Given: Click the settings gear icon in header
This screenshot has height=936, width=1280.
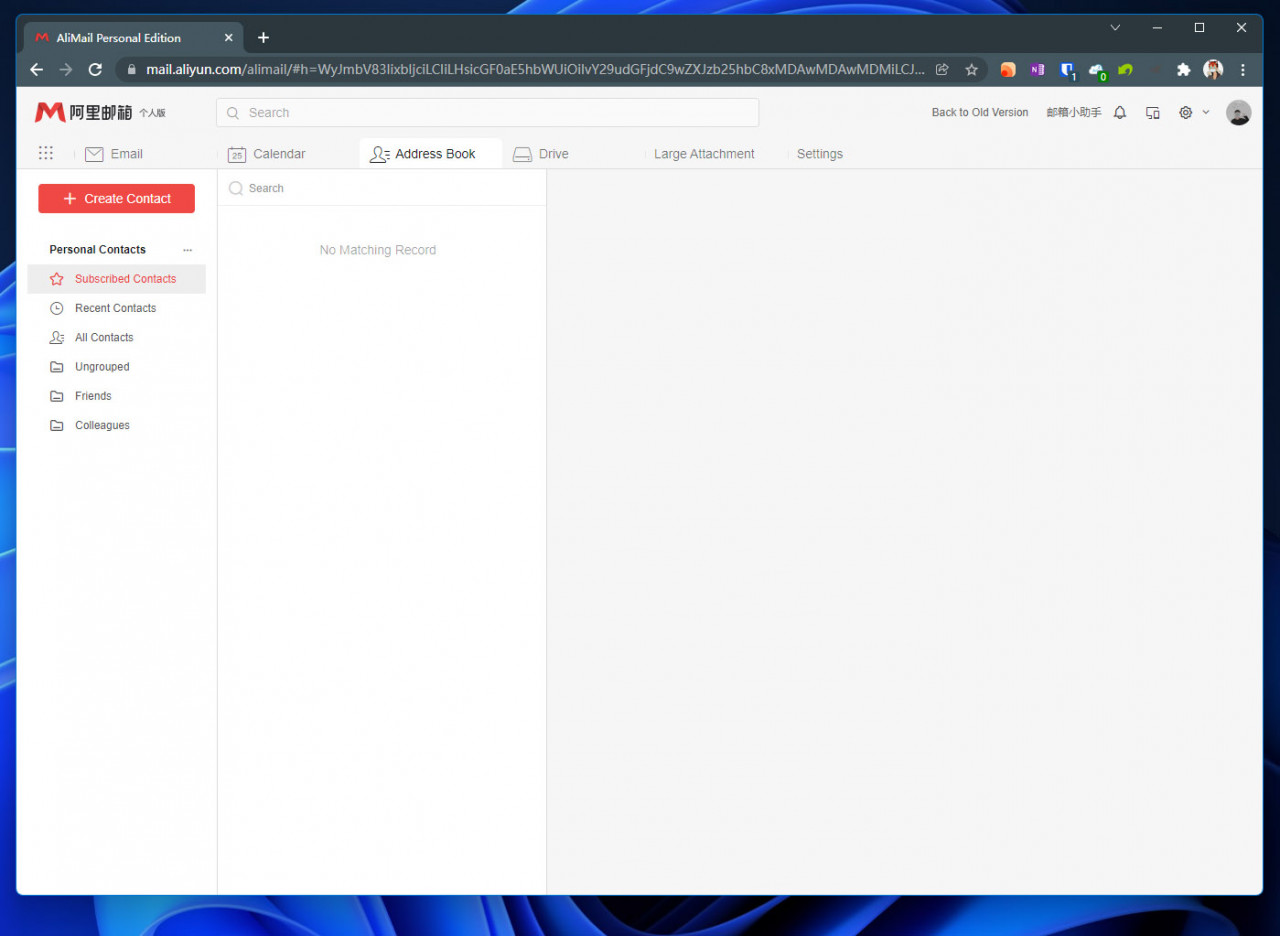Looking at the screenshot, I should point(1185,113).
